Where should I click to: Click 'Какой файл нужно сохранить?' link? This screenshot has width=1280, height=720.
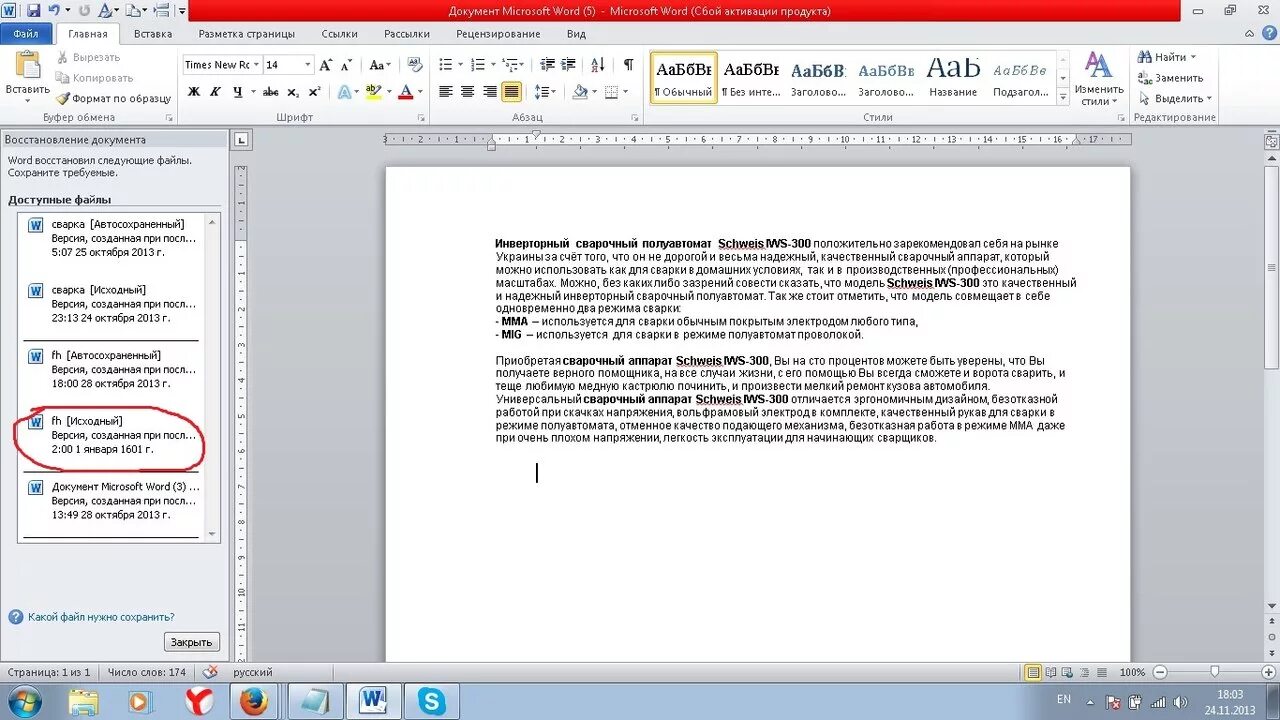[101, 617]
